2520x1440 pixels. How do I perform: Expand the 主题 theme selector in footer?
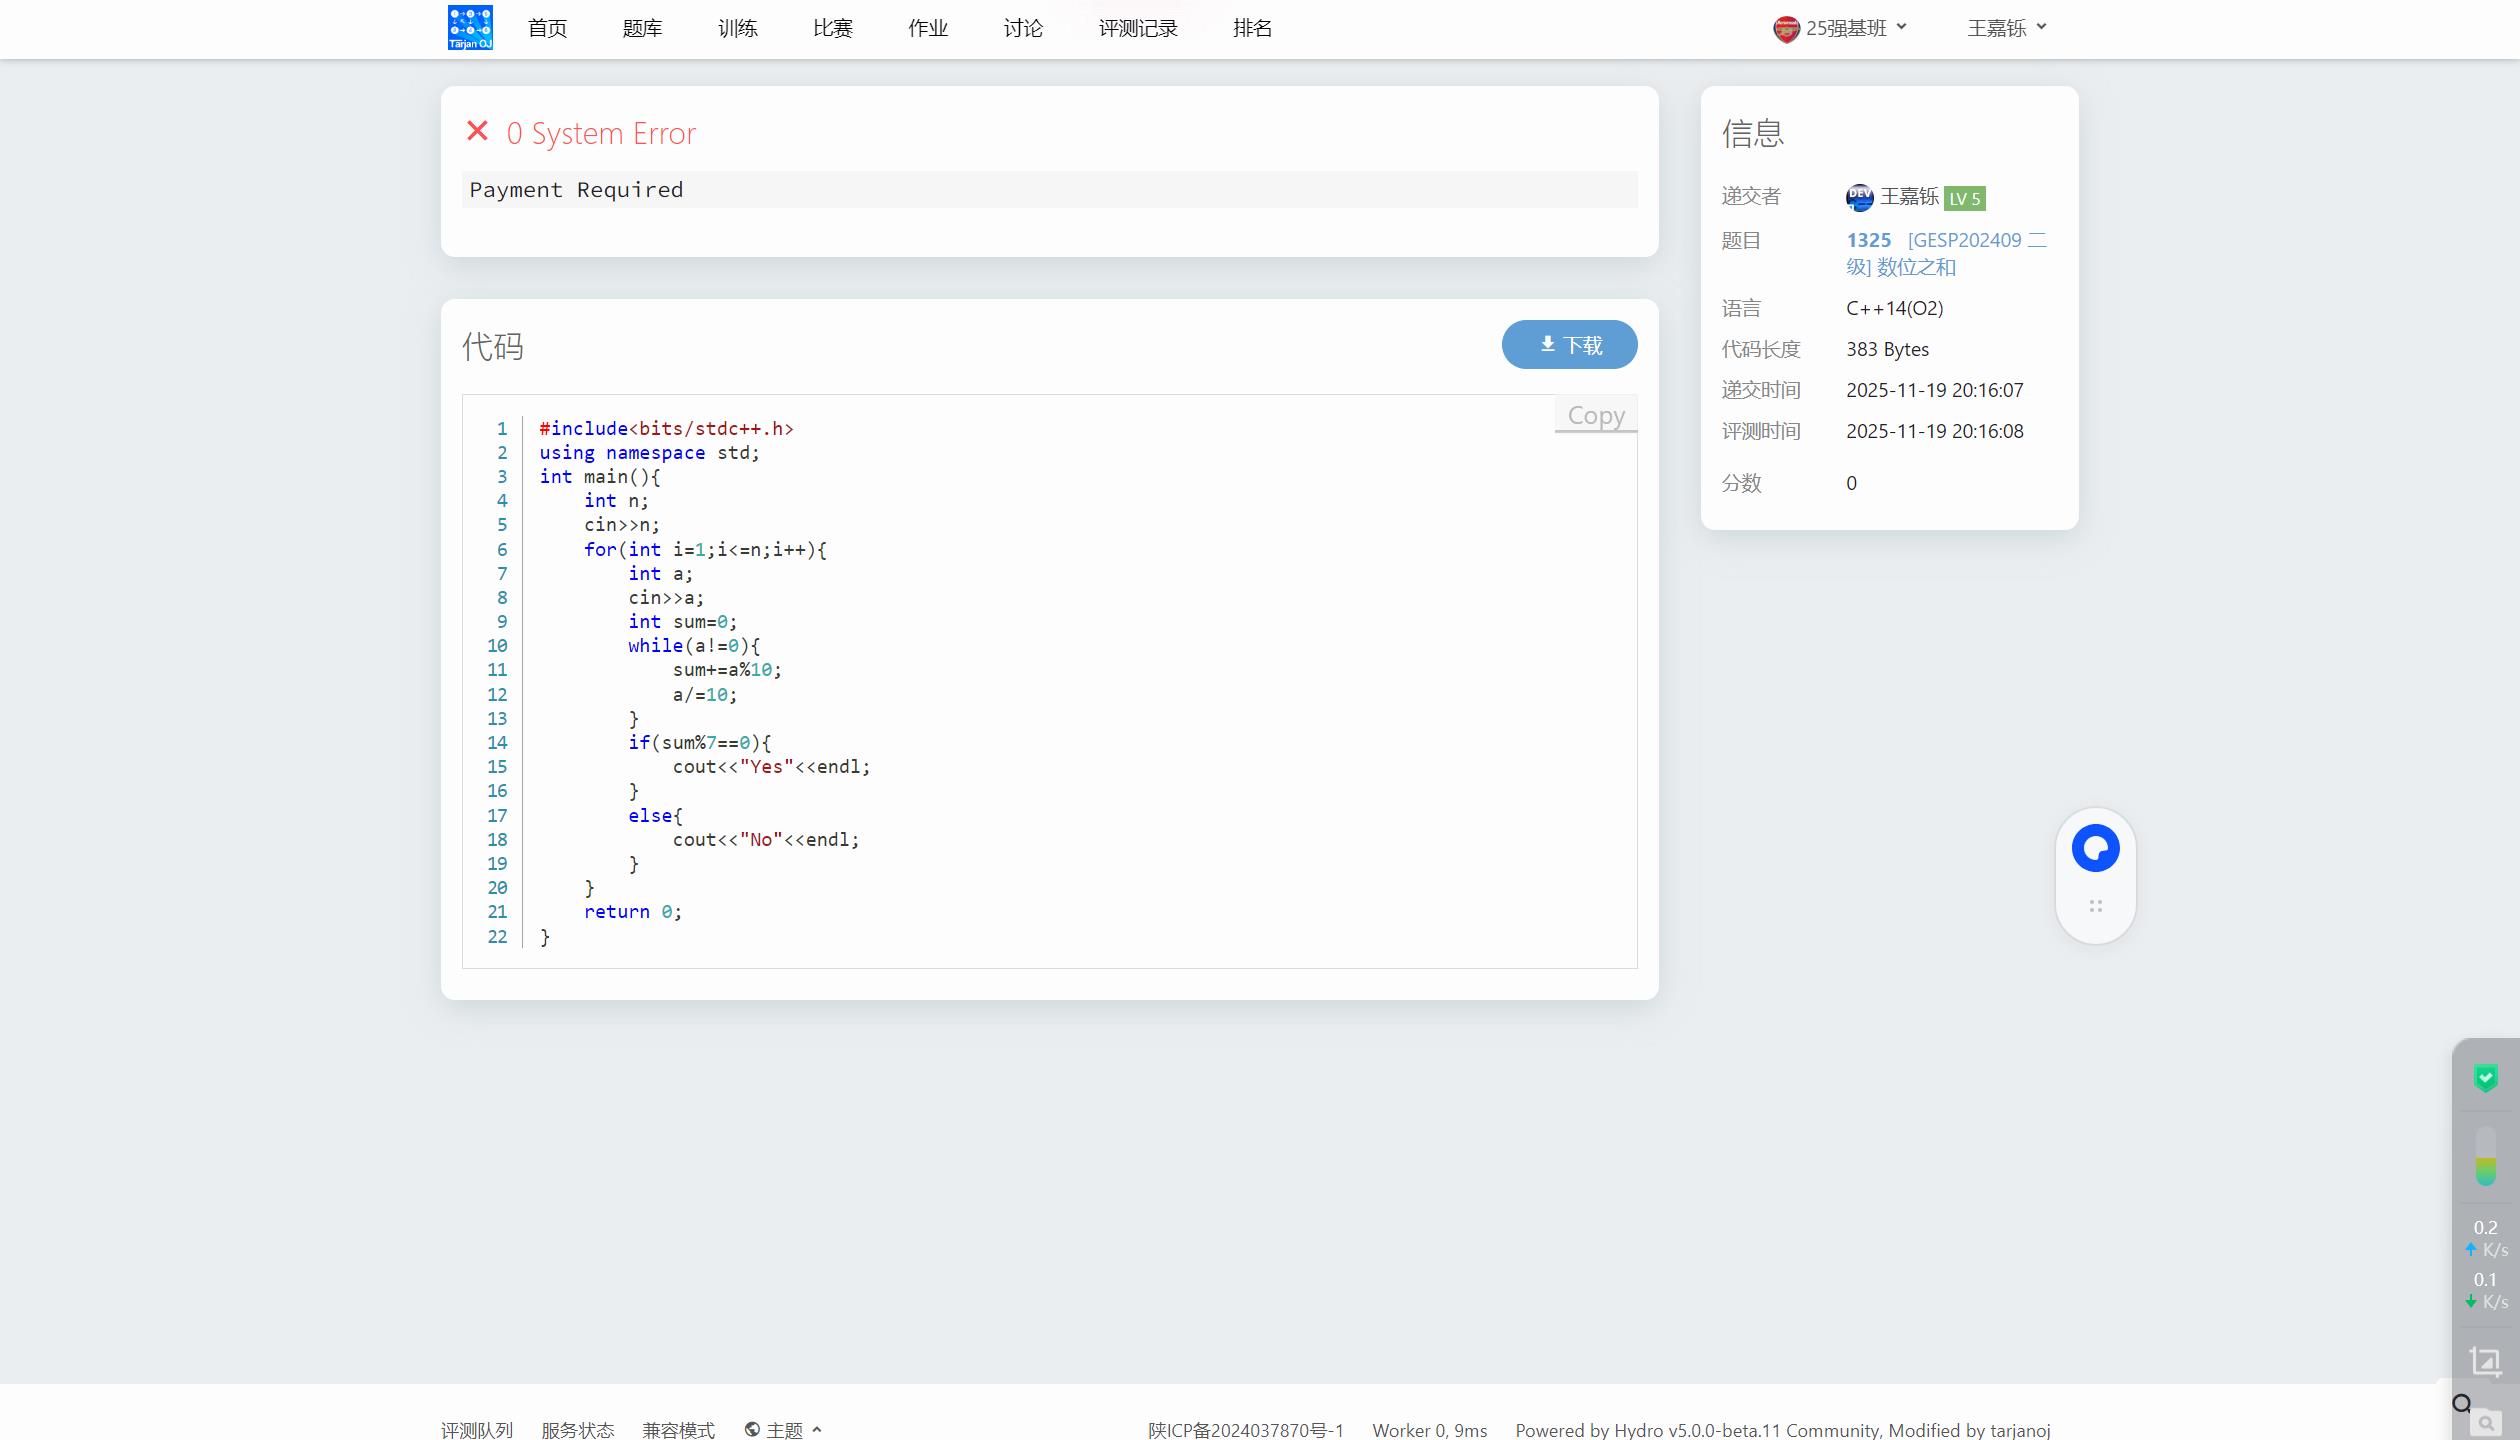point(784,1430)
